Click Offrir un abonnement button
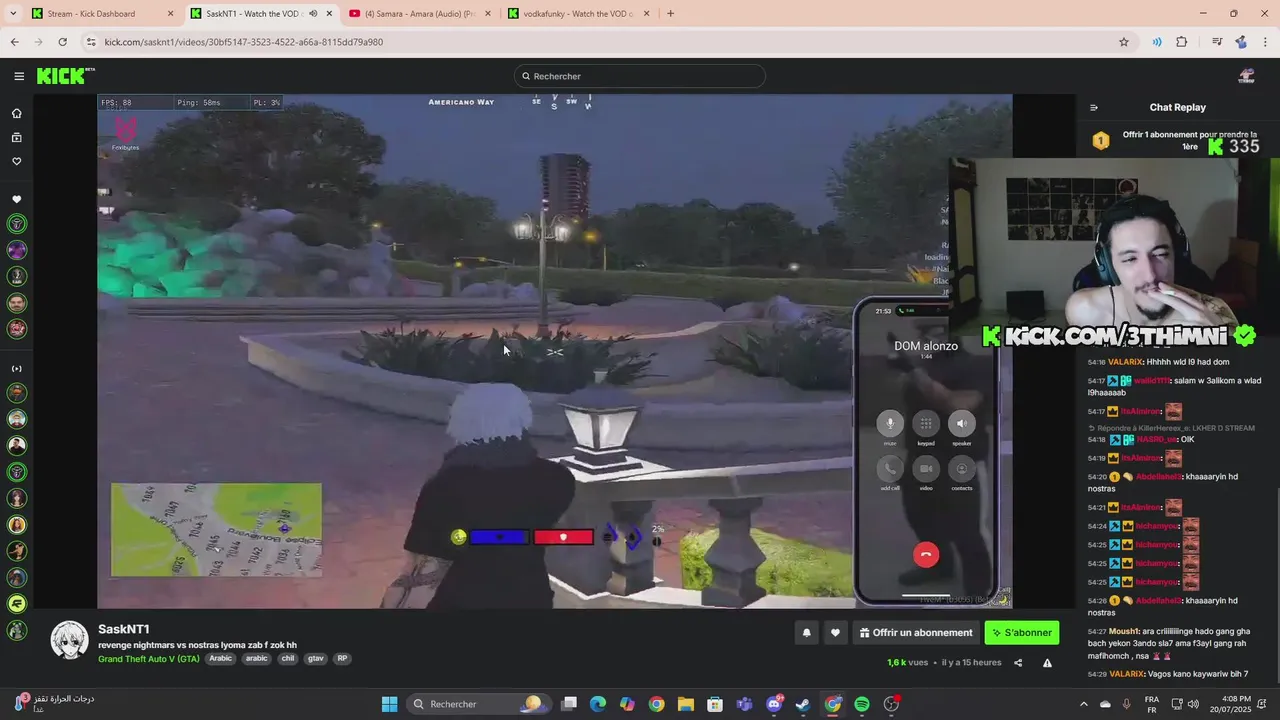The height and width of the screenshot is (720, 1280). (x=916, y=633)
